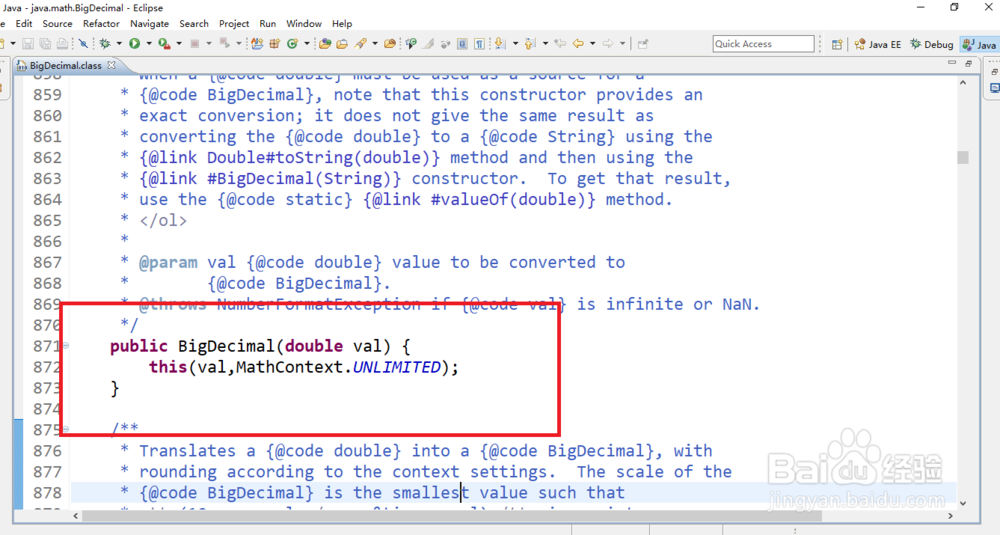Click in the Quick Access field
Screen dimensions: 1000x535
[x=763, y=43]
